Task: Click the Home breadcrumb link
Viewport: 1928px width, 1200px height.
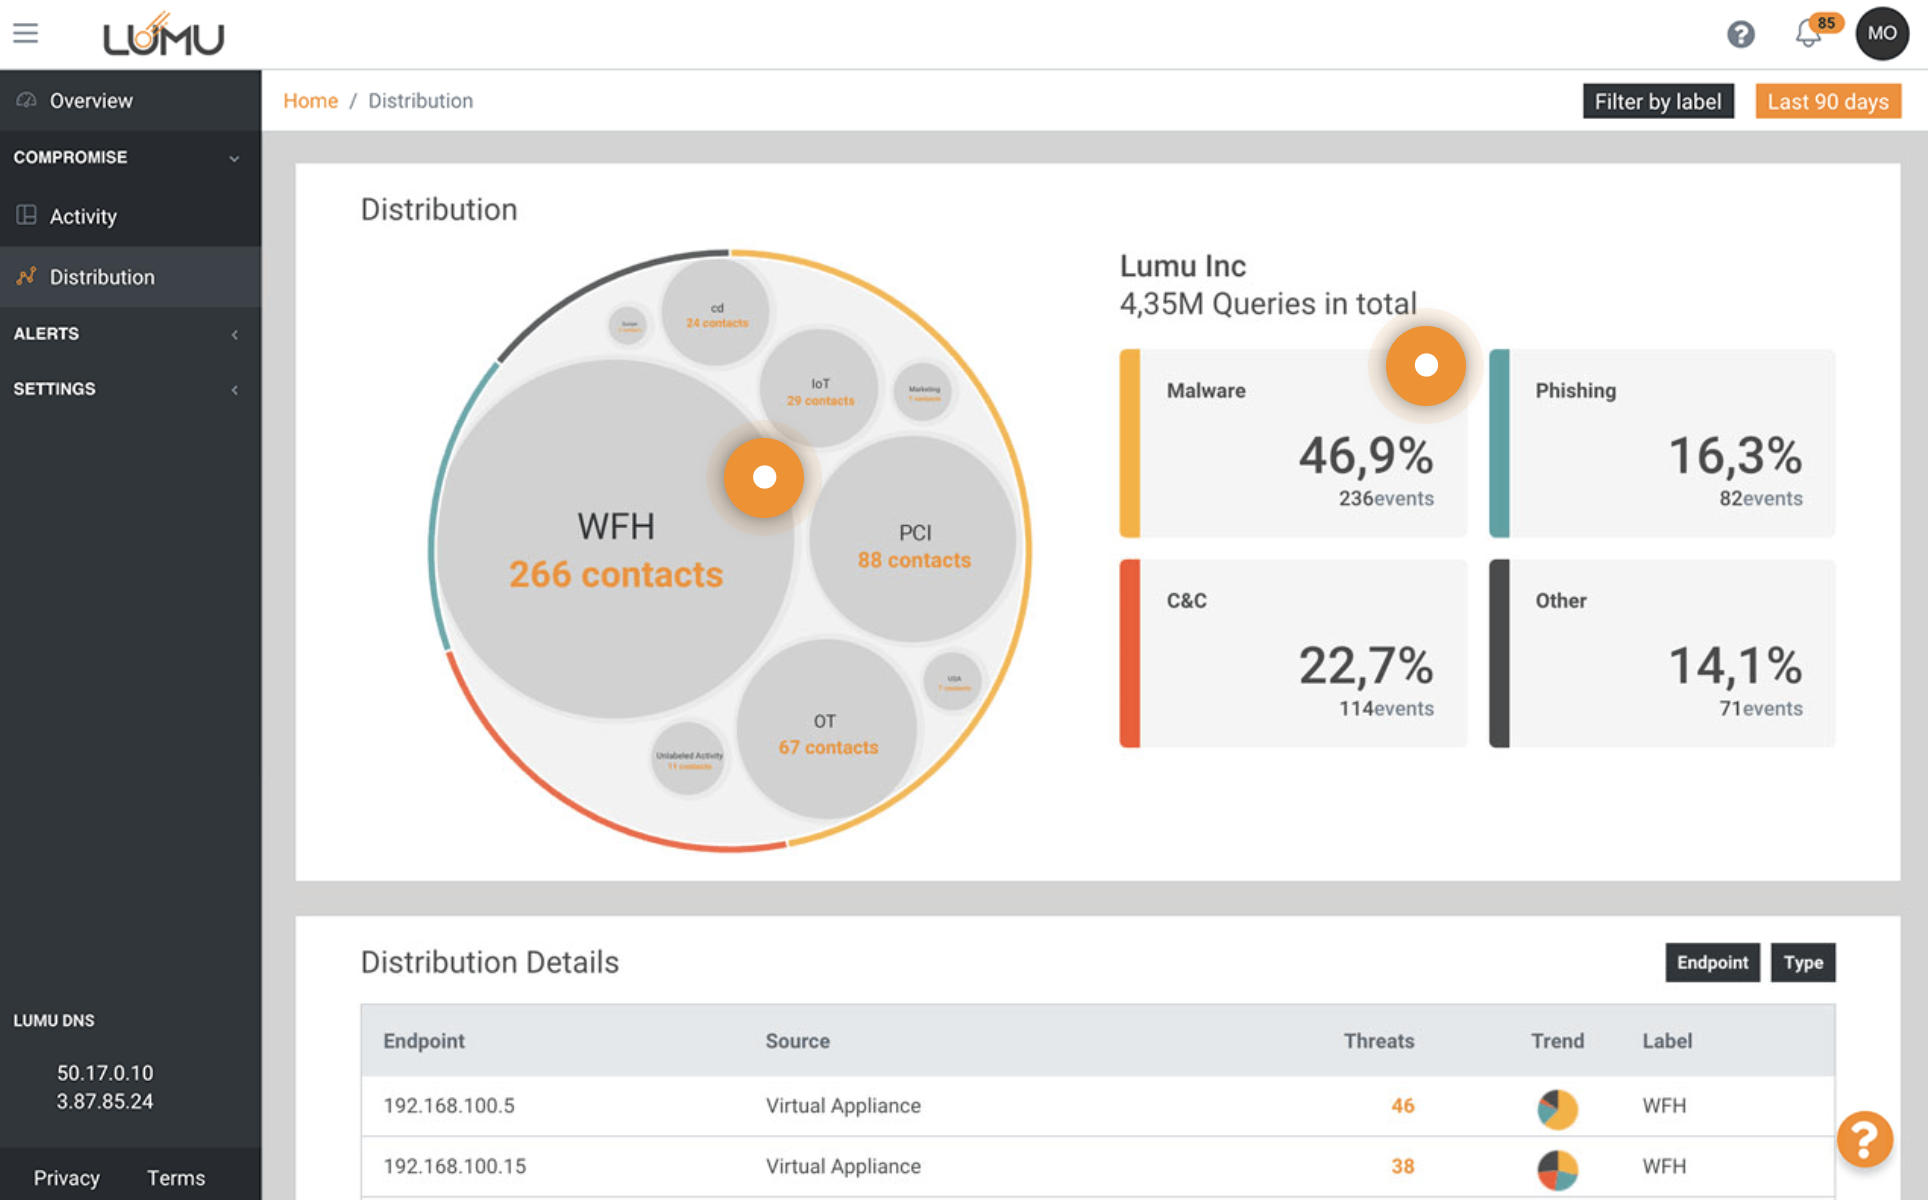Action: [x=310, y=101]
